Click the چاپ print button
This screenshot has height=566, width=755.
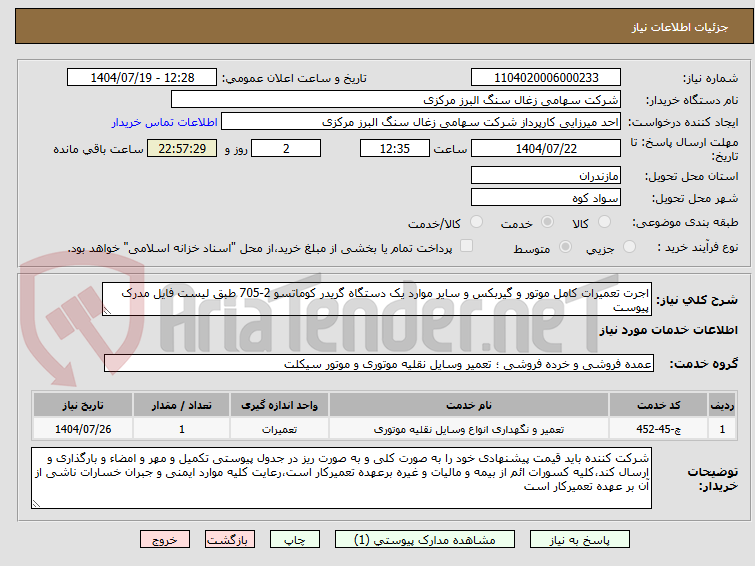click(295, 540)
